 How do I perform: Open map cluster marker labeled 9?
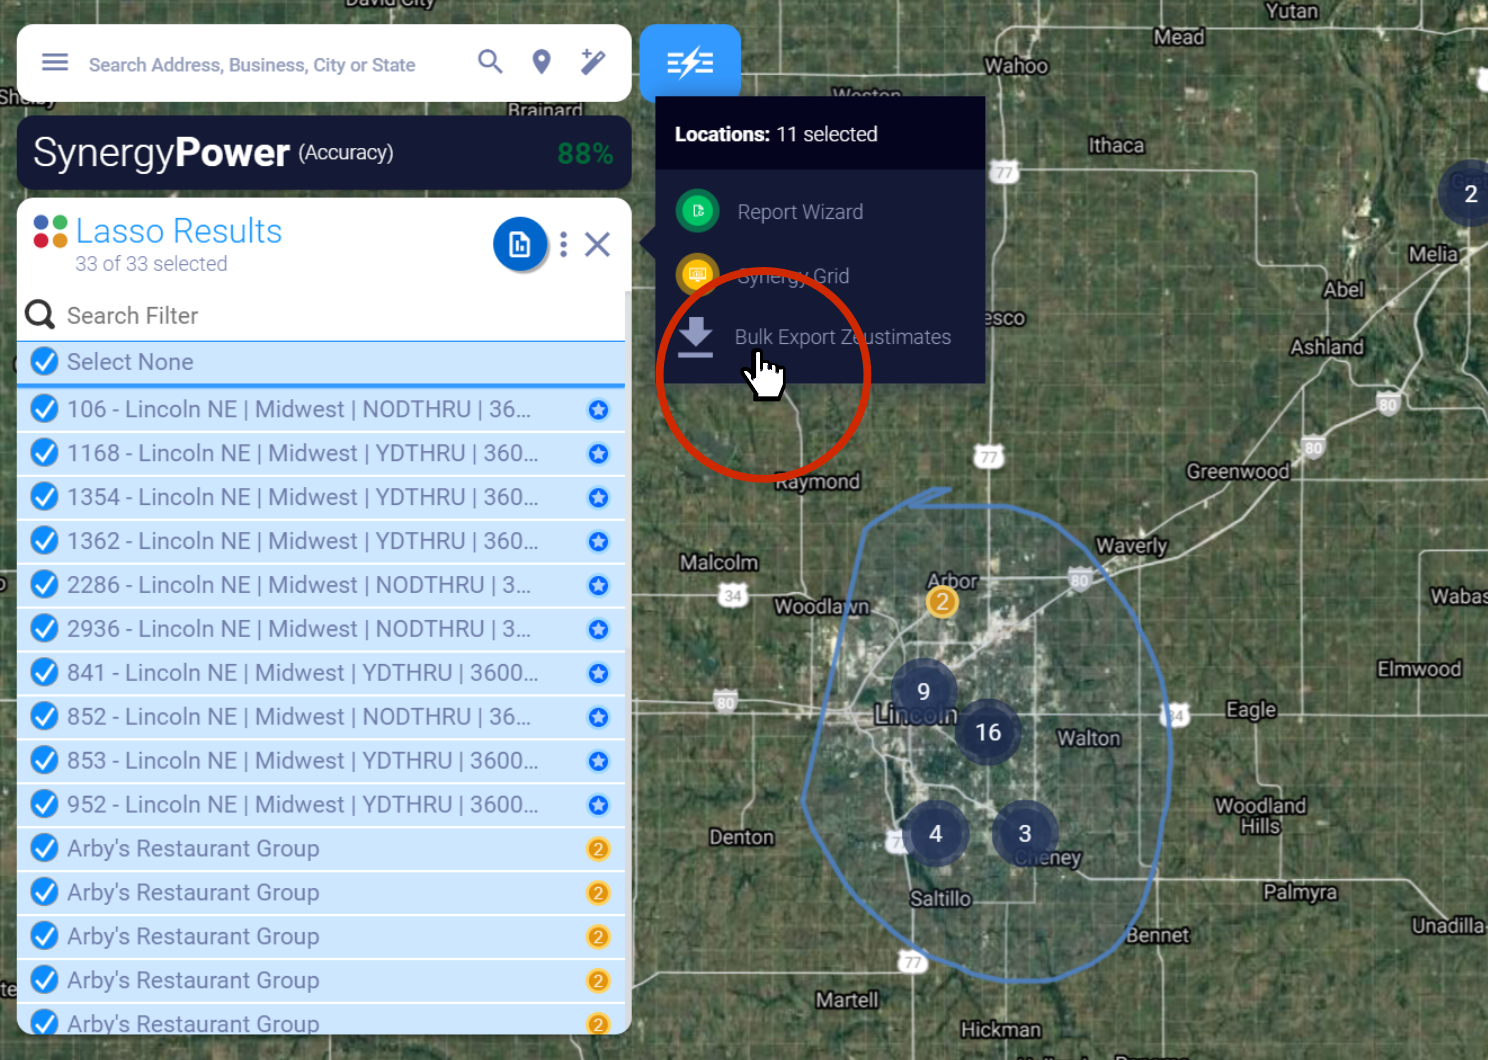click(x=924, y=691)
